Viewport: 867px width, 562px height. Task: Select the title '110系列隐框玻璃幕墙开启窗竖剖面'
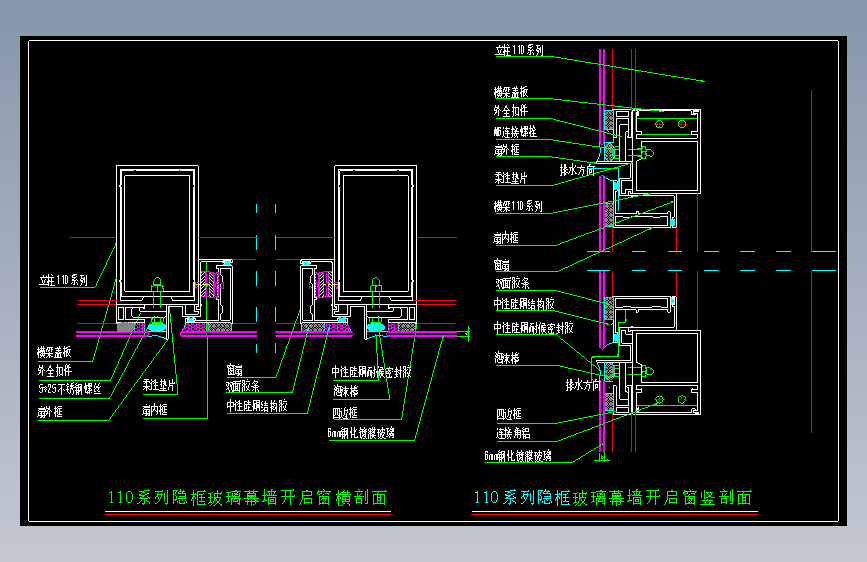coord(613,498)
